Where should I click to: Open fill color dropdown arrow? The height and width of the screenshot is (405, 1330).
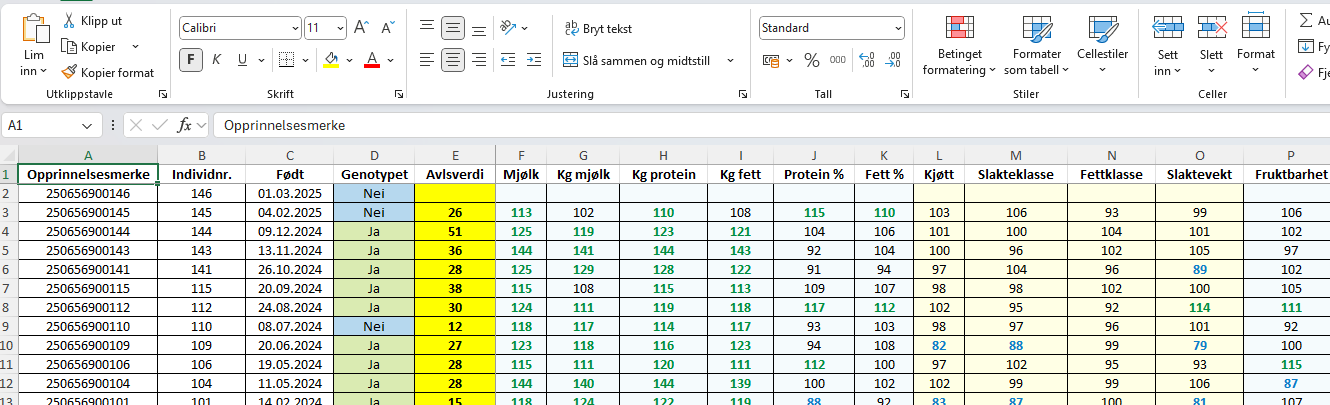pos(350,60)
